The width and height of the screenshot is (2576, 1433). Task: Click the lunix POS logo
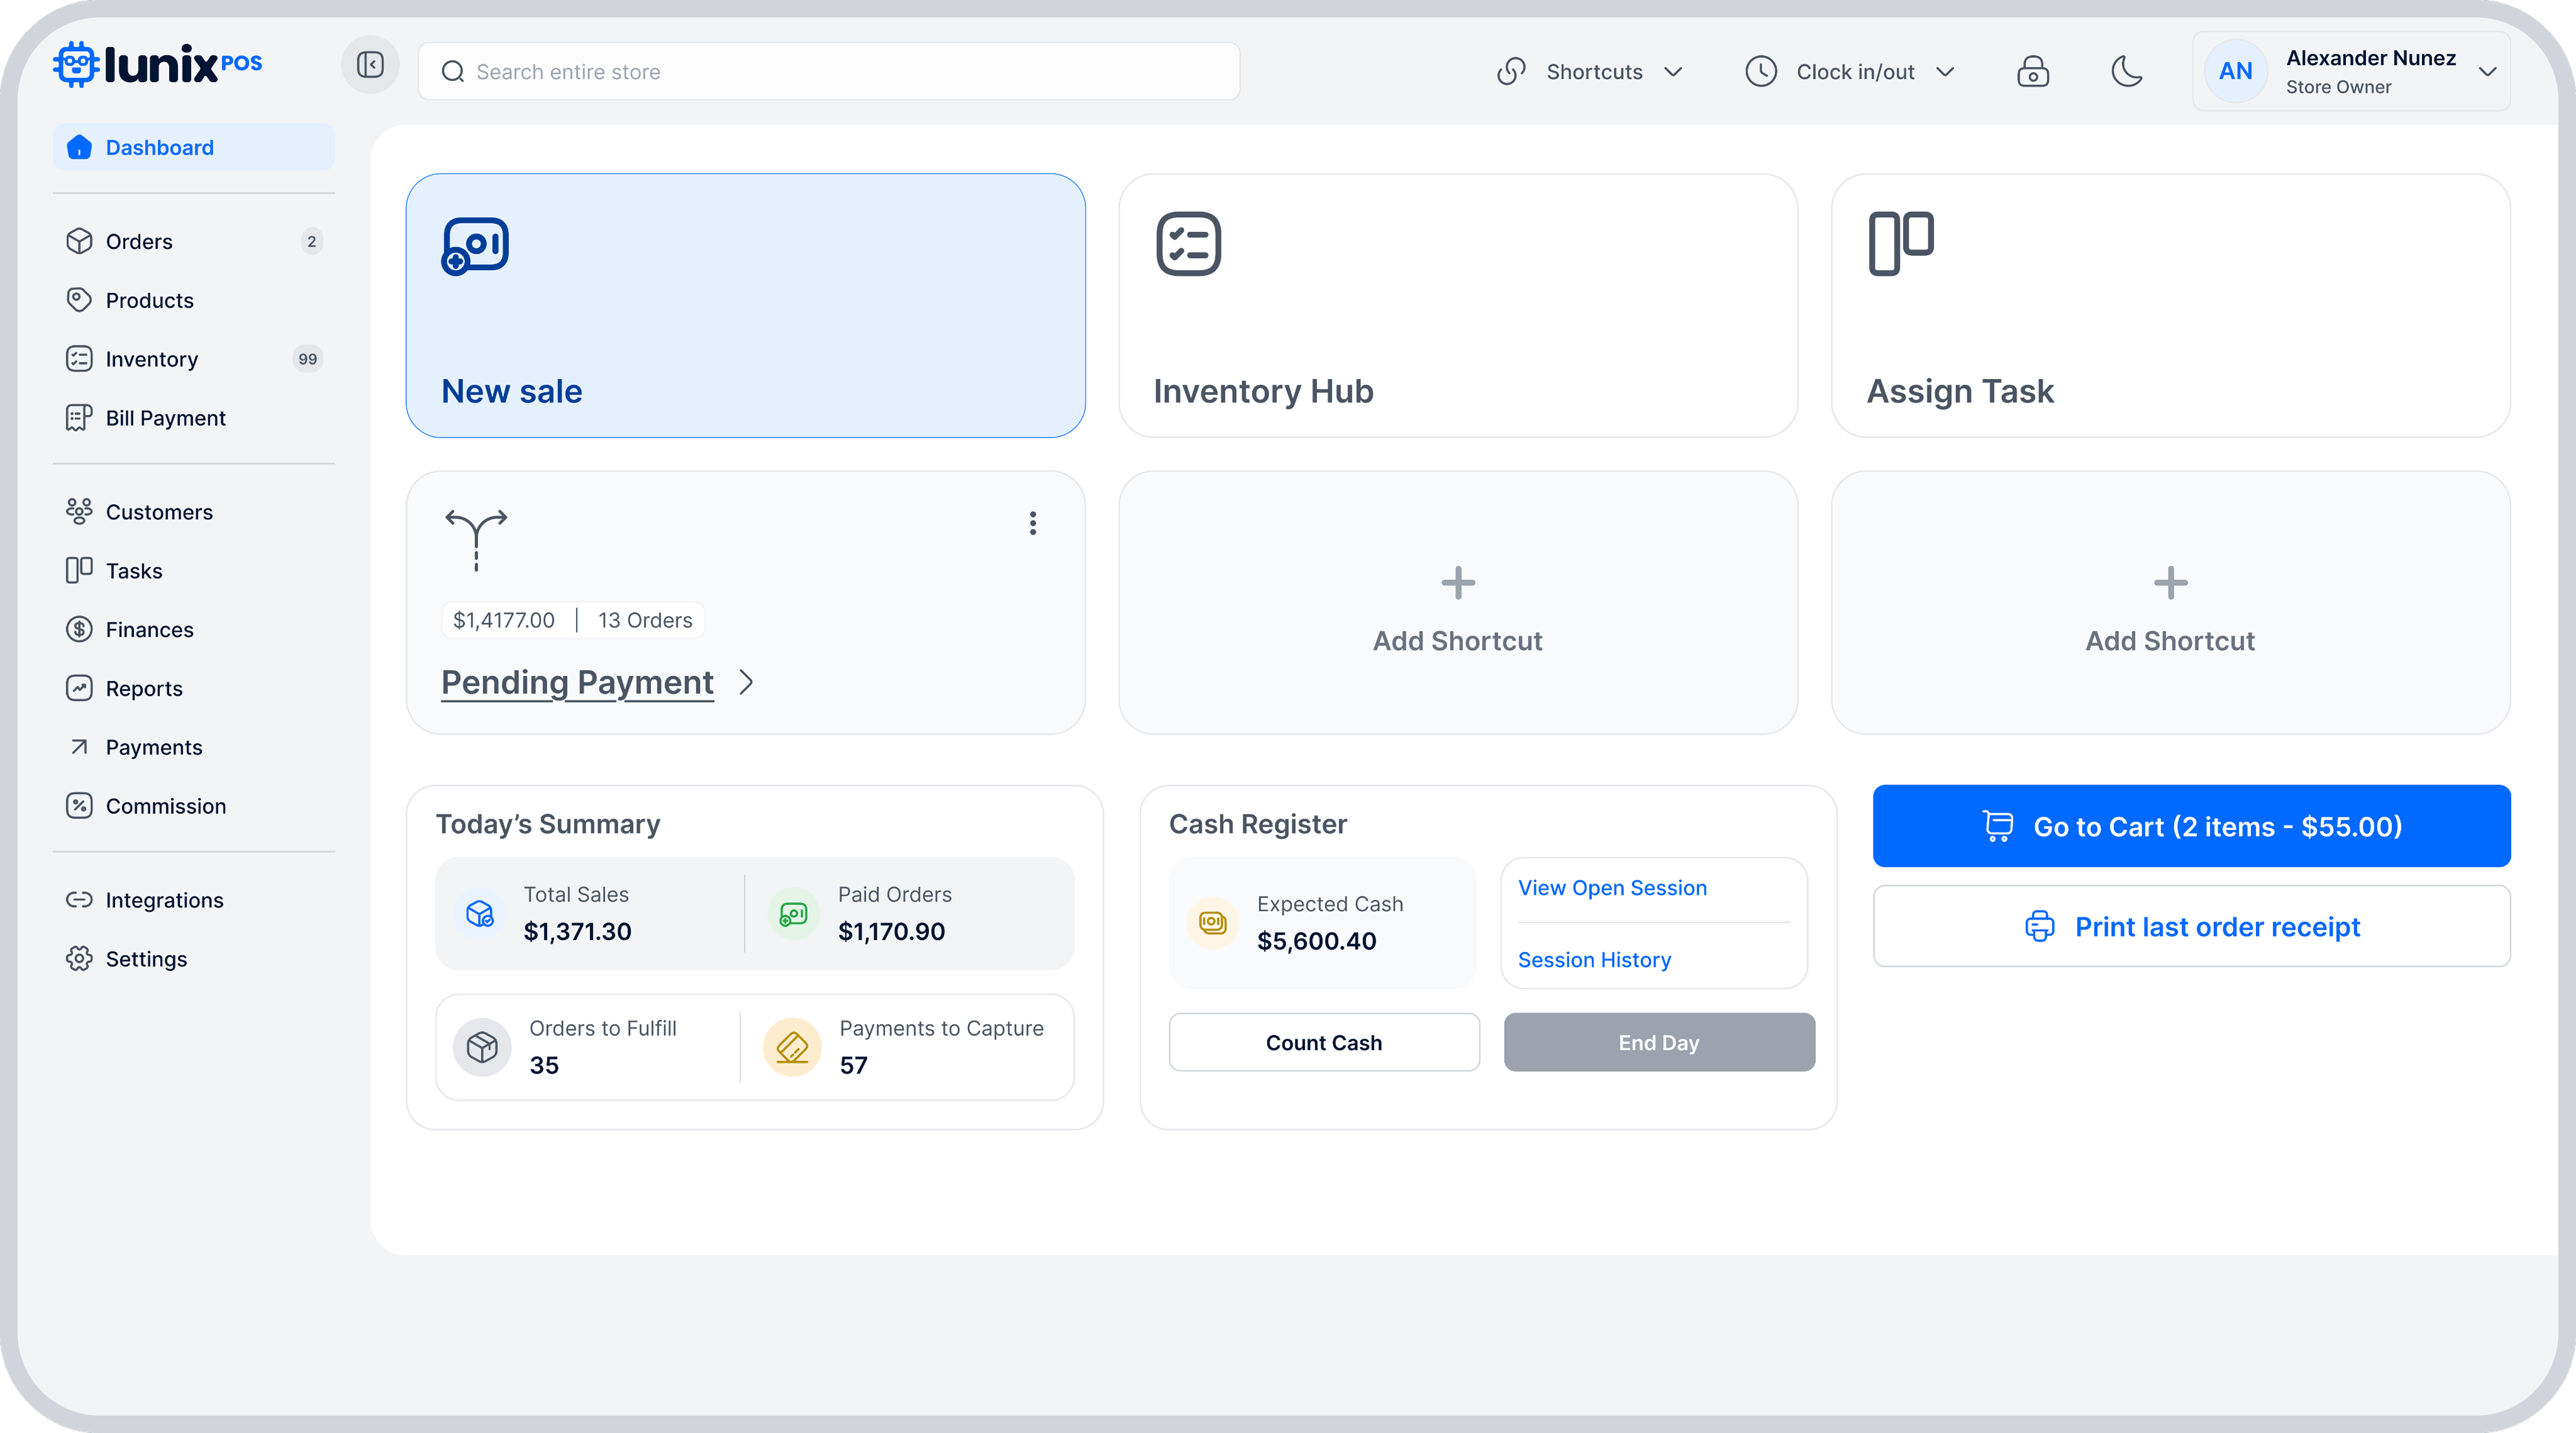click(x=158, y=65)
